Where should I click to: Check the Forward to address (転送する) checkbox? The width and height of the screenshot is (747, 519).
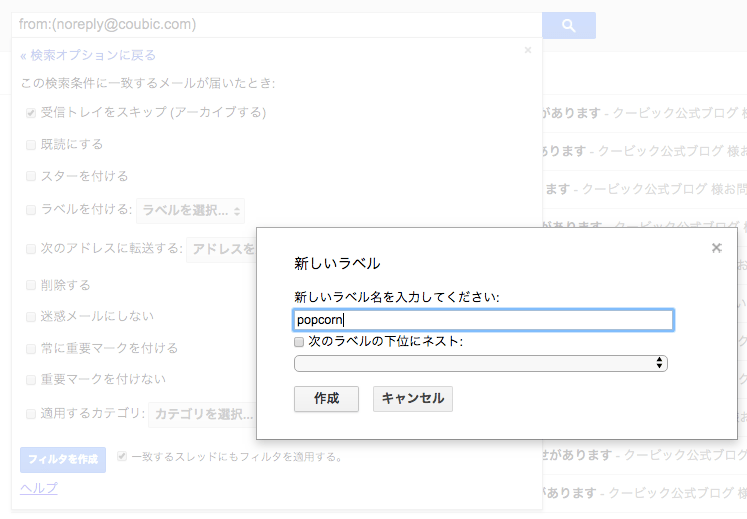coord(31,249)
